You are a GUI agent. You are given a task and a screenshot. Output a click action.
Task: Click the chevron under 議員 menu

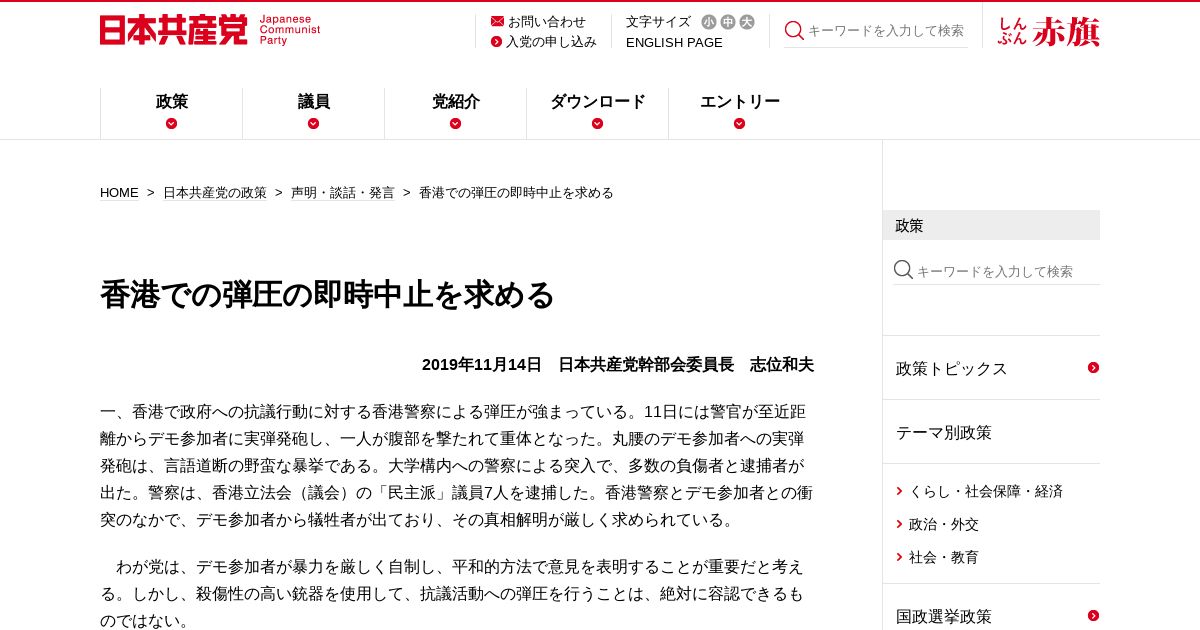(x=314, y=124)
